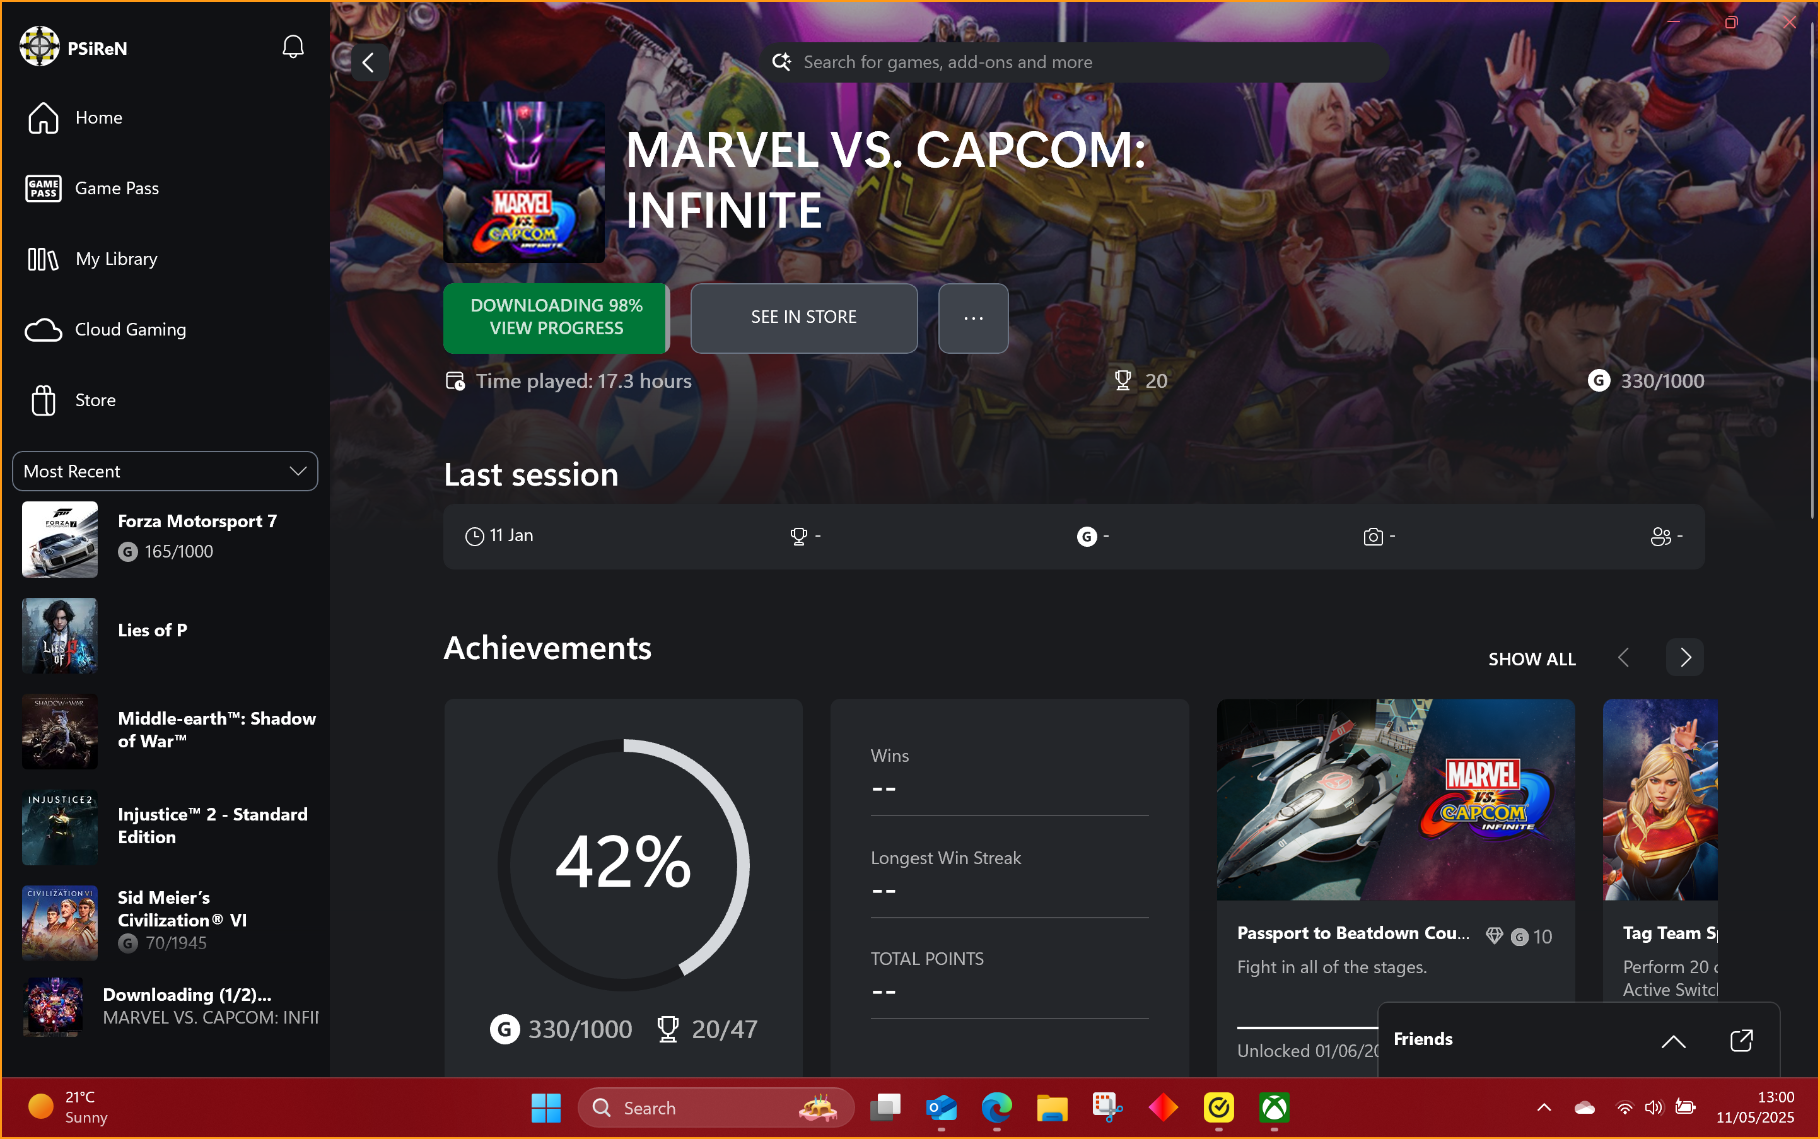The height and width of the screenshot is (1139, 1820).
Task: Click the search games input field
Action: click(1075, 62)
